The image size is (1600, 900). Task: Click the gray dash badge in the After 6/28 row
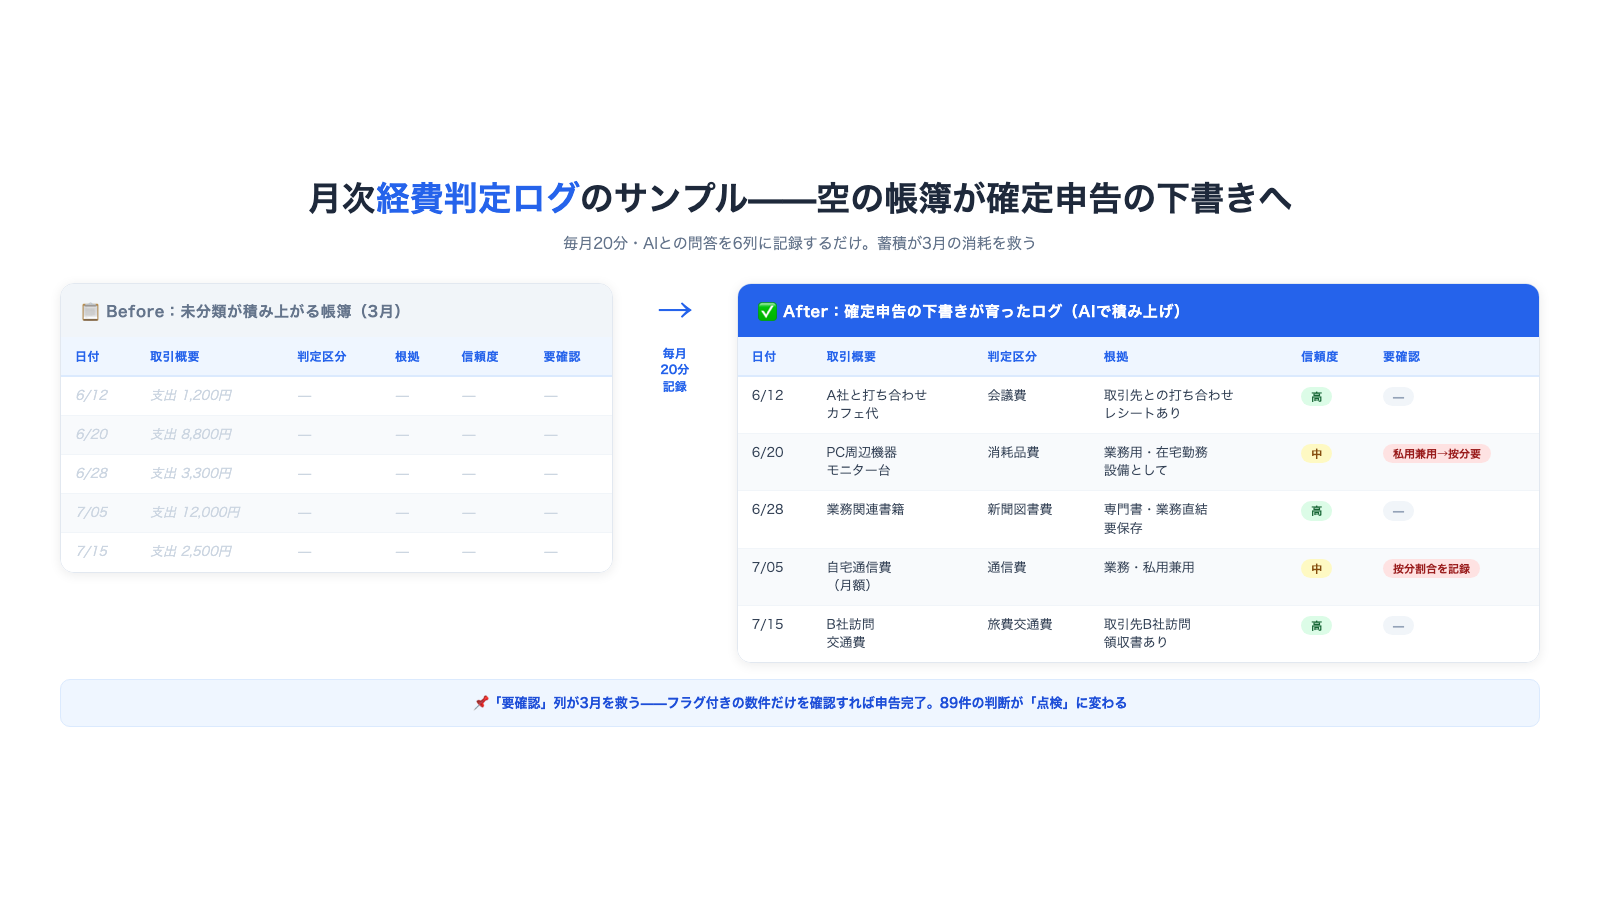pos(1398,511)
